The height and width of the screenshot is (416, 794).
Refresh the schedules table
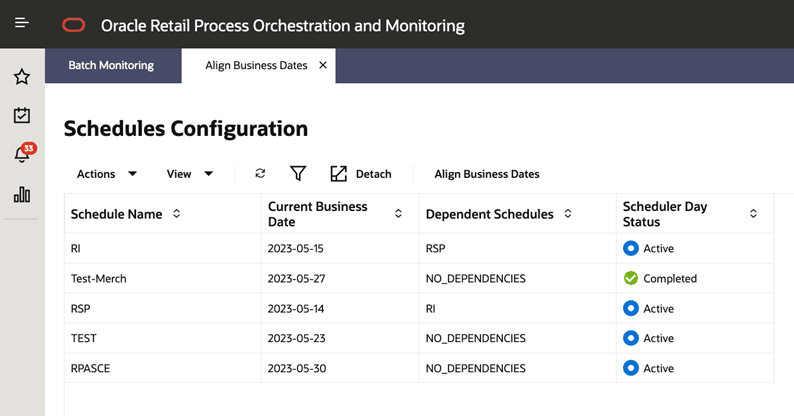(260, 174)
